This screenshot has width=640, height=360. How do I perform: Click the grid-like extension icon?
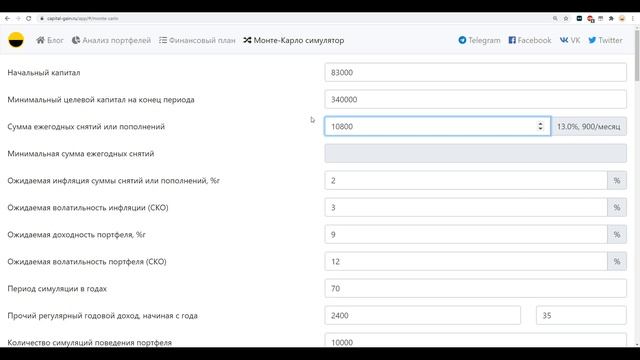click(x=601, y=18)
